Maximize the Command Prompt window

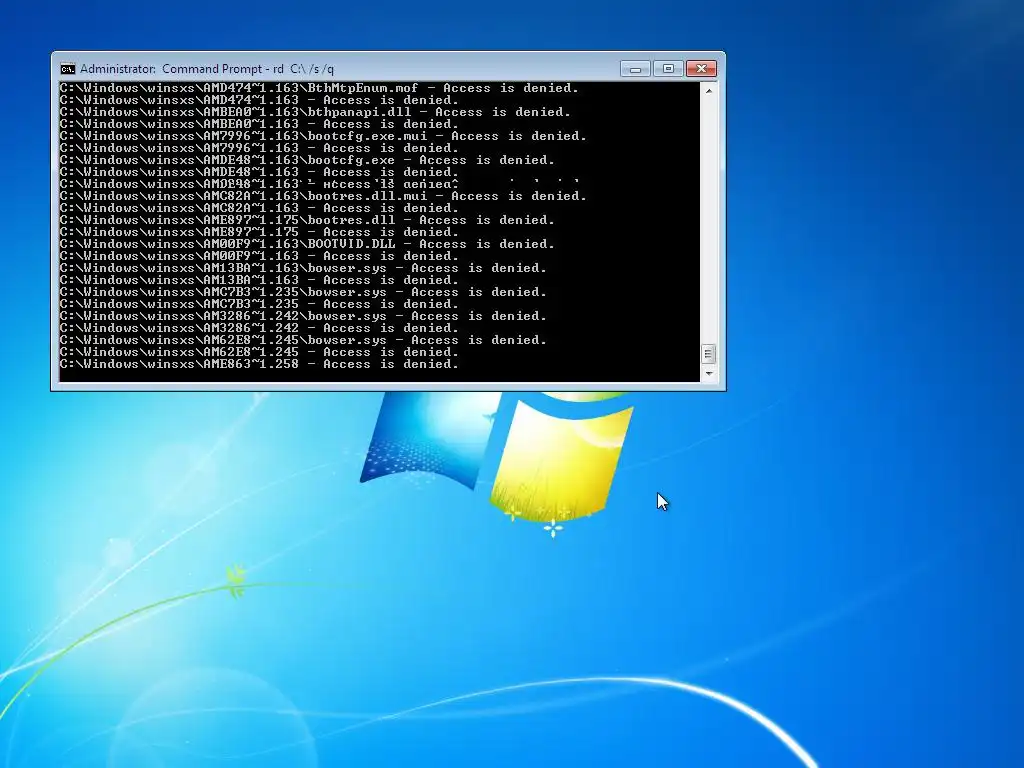(668, 69)
